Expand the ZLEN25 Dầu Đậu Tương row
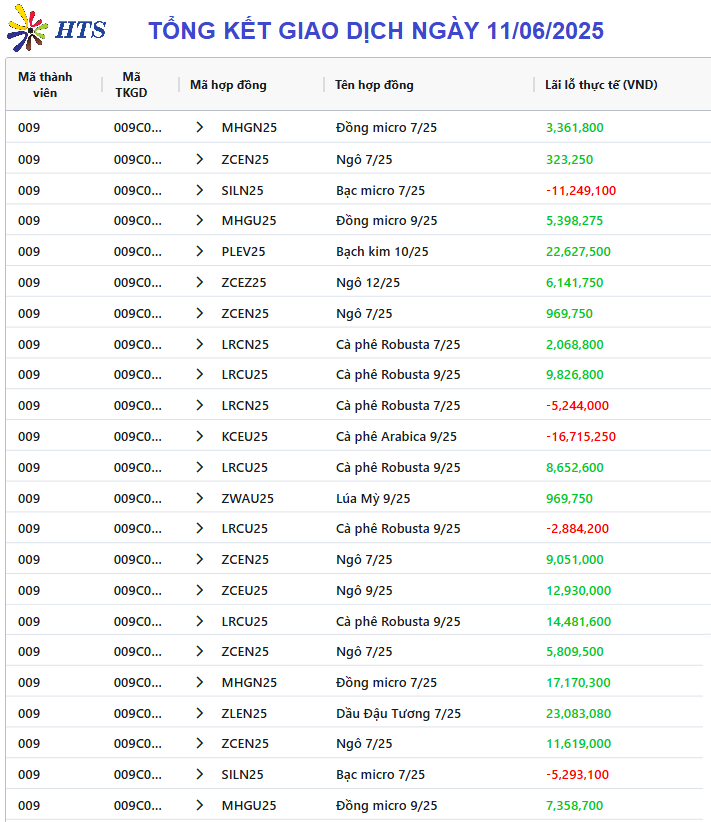 click(199, 712)
